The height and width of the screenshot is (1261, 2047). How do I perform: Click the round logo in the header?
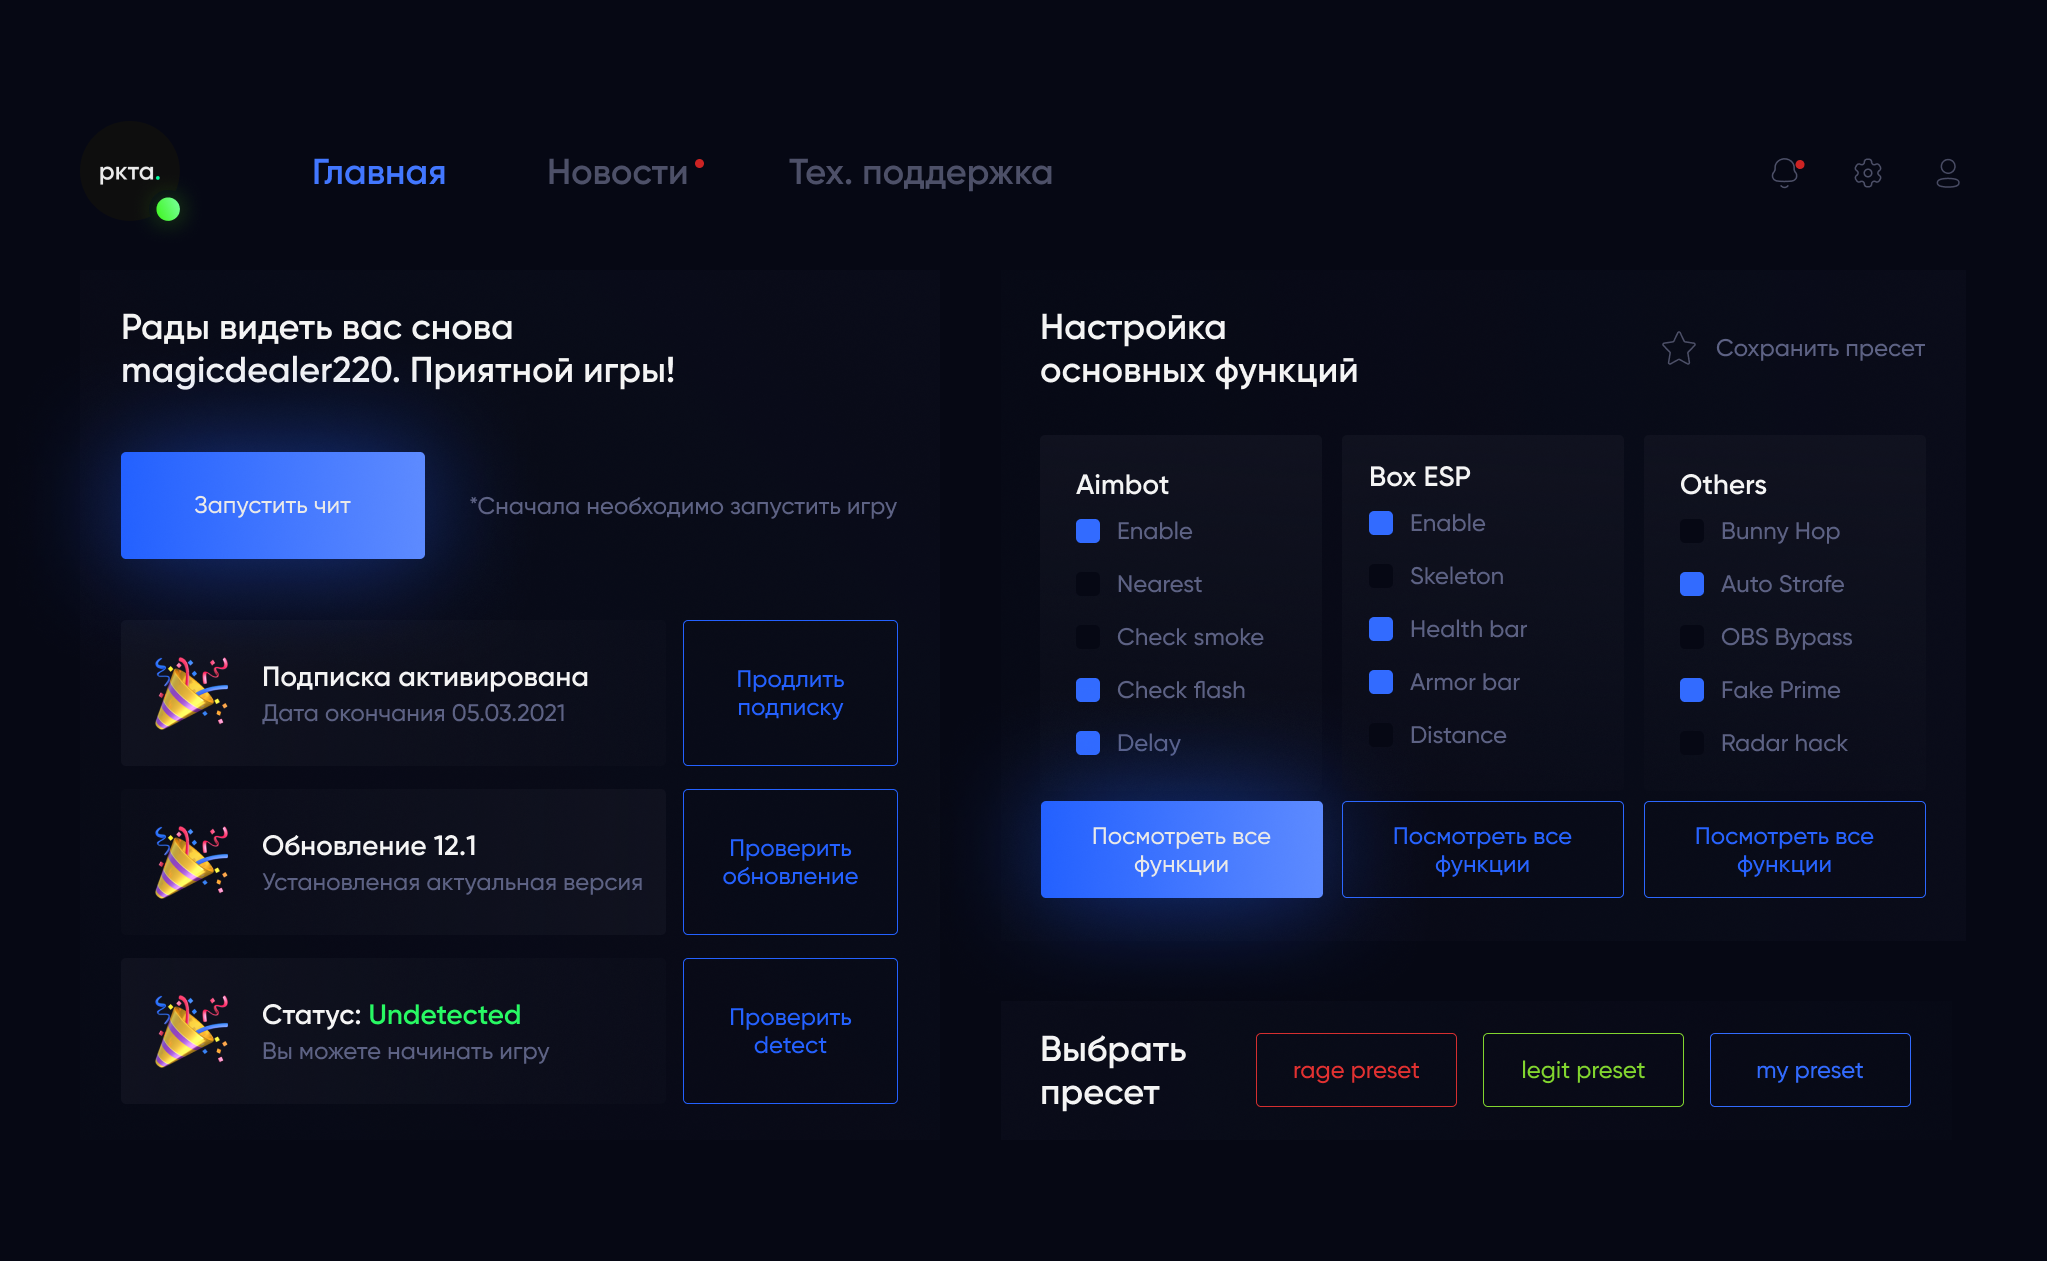coord(130,172)
